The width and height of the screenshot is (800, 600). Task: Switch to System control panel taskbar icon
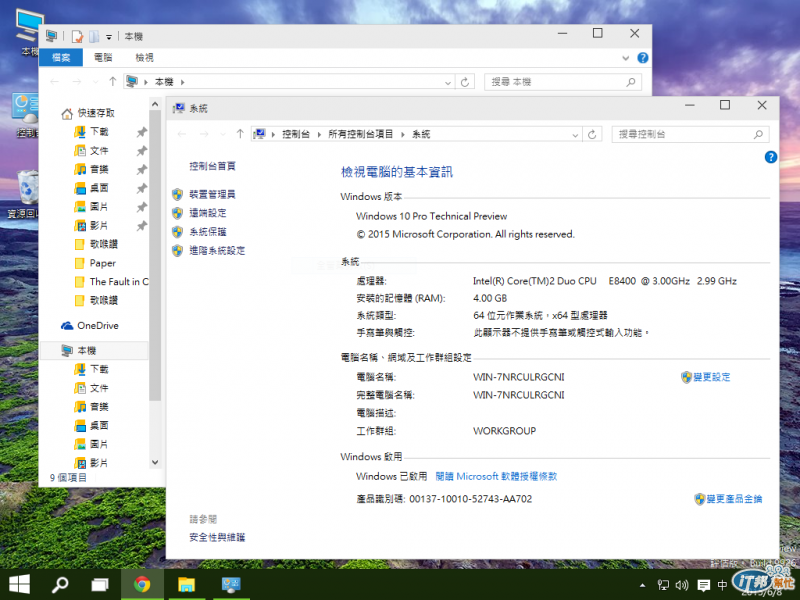coord(231,584)
